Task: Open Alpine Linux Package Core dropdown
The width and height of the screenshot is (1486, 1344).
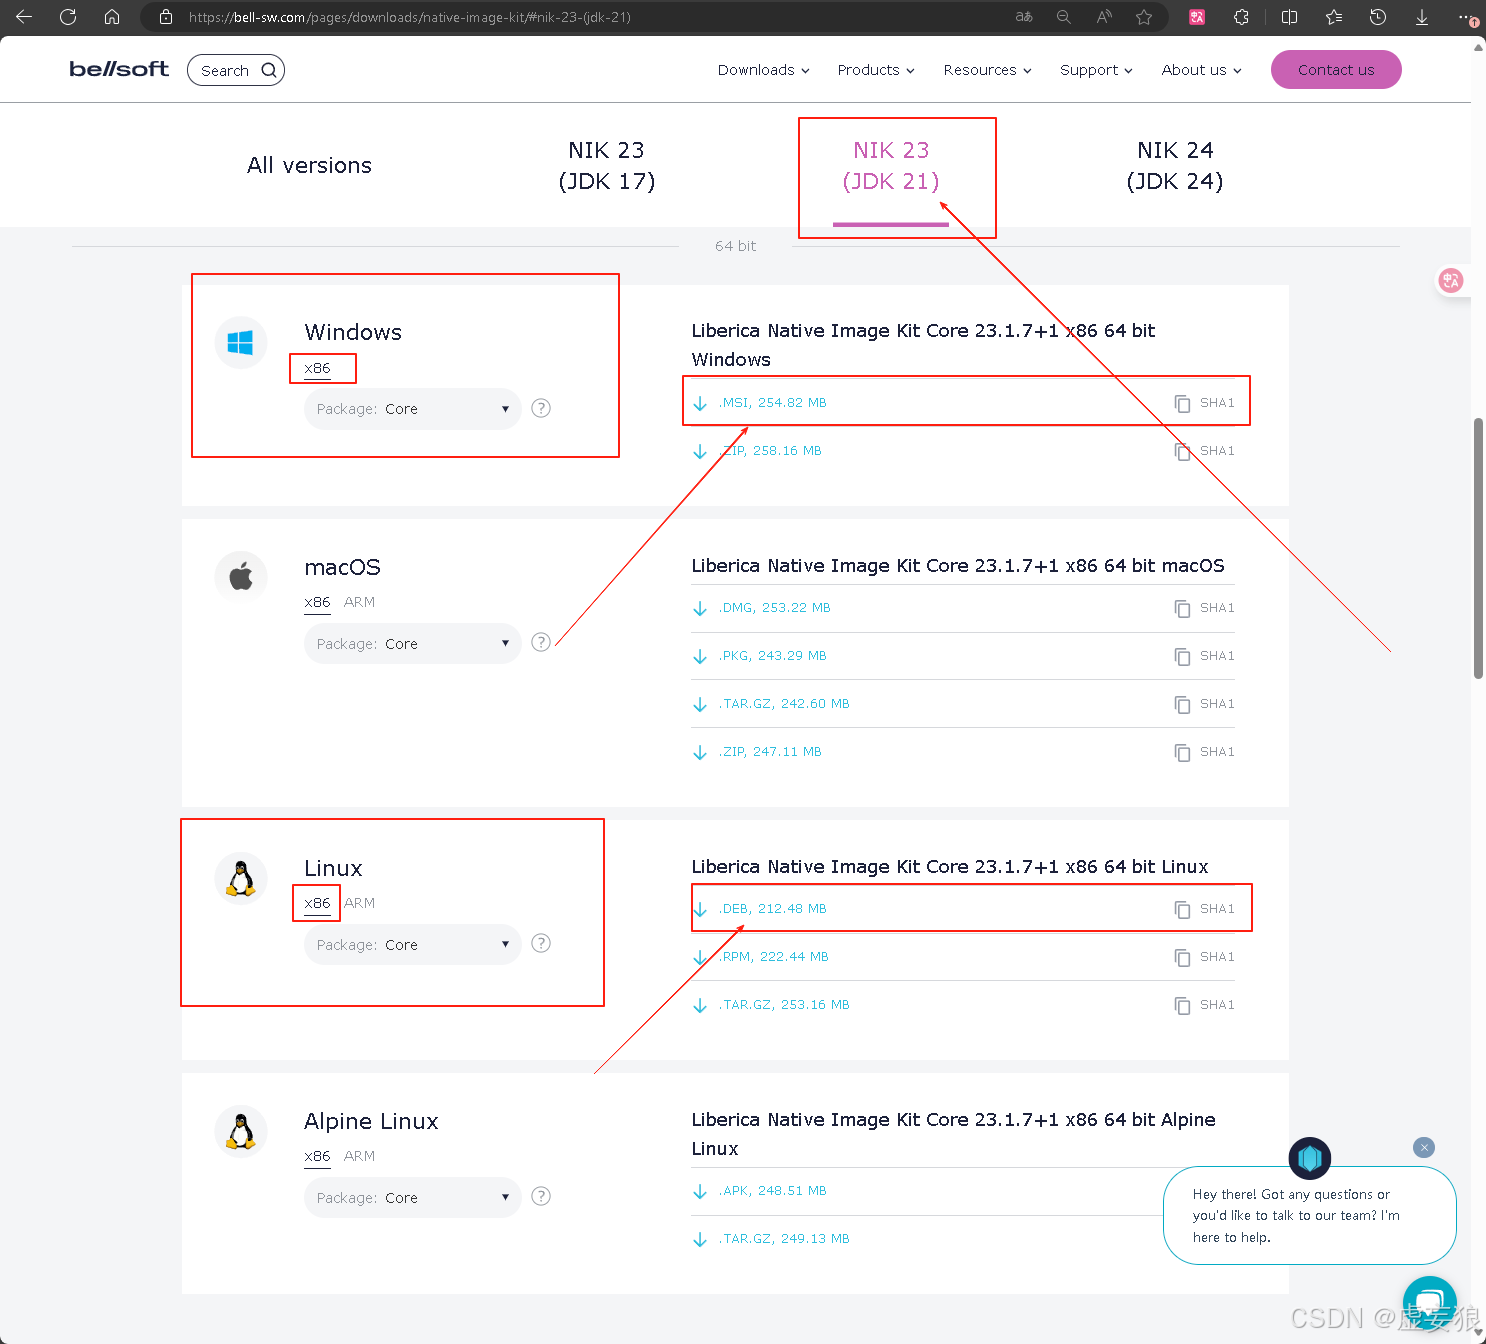Action: pyautogui.click(x=412, y=1197)
